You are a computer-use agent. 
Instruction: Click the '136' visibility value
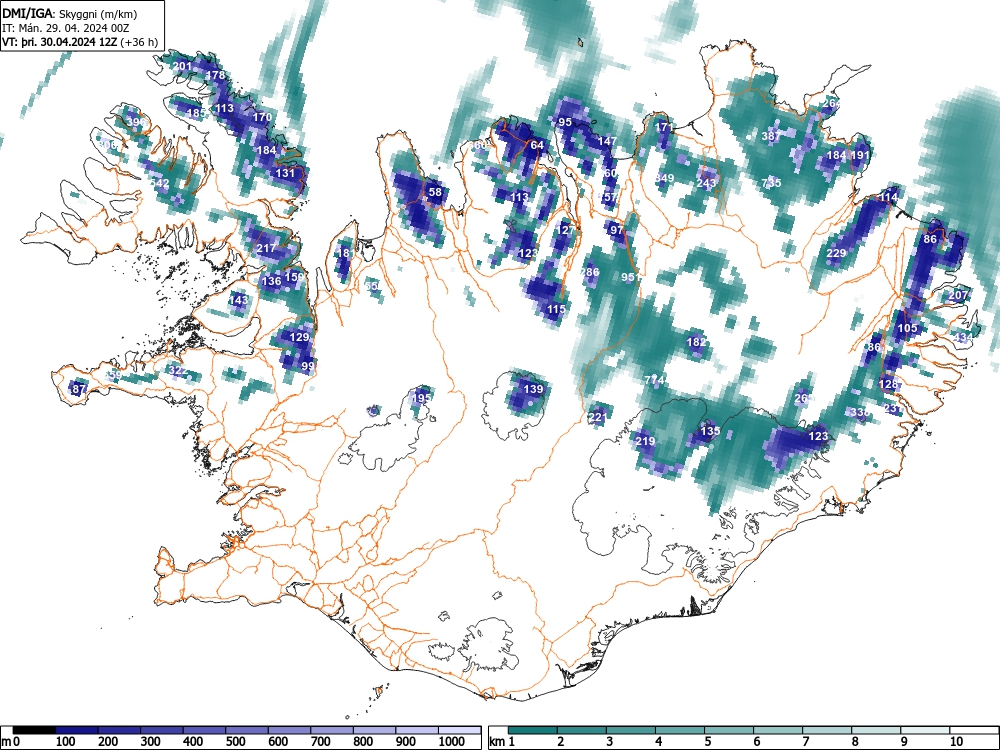click(271, 281)
